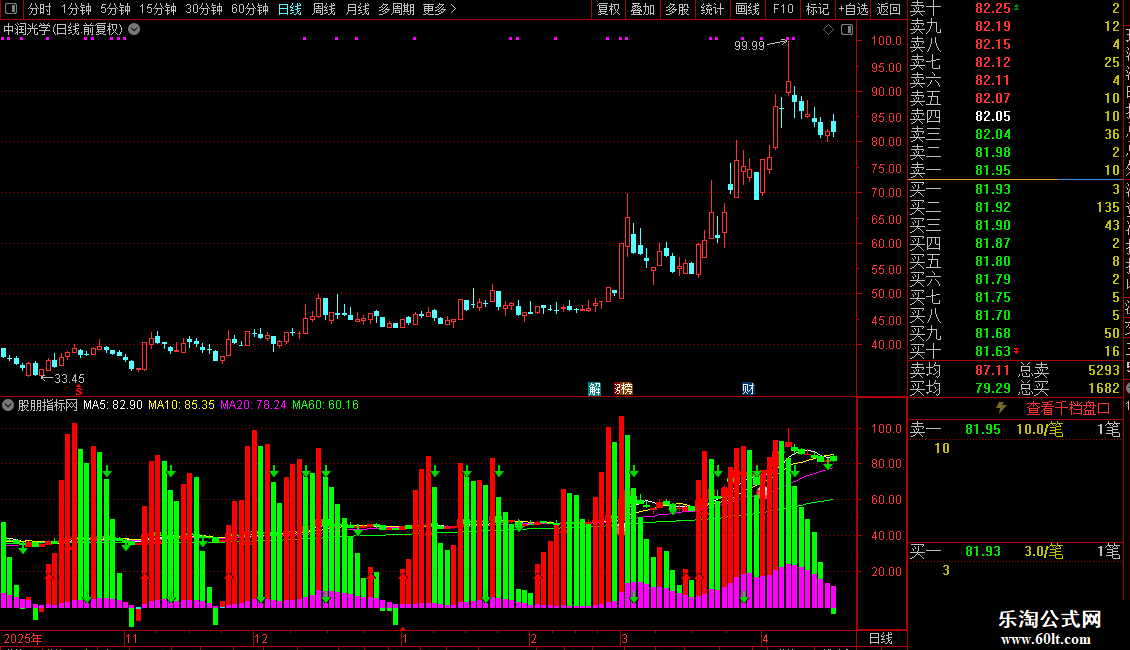Switch to 1分钟 chart period
This screenshot has width=1130, height=650.
76,9
